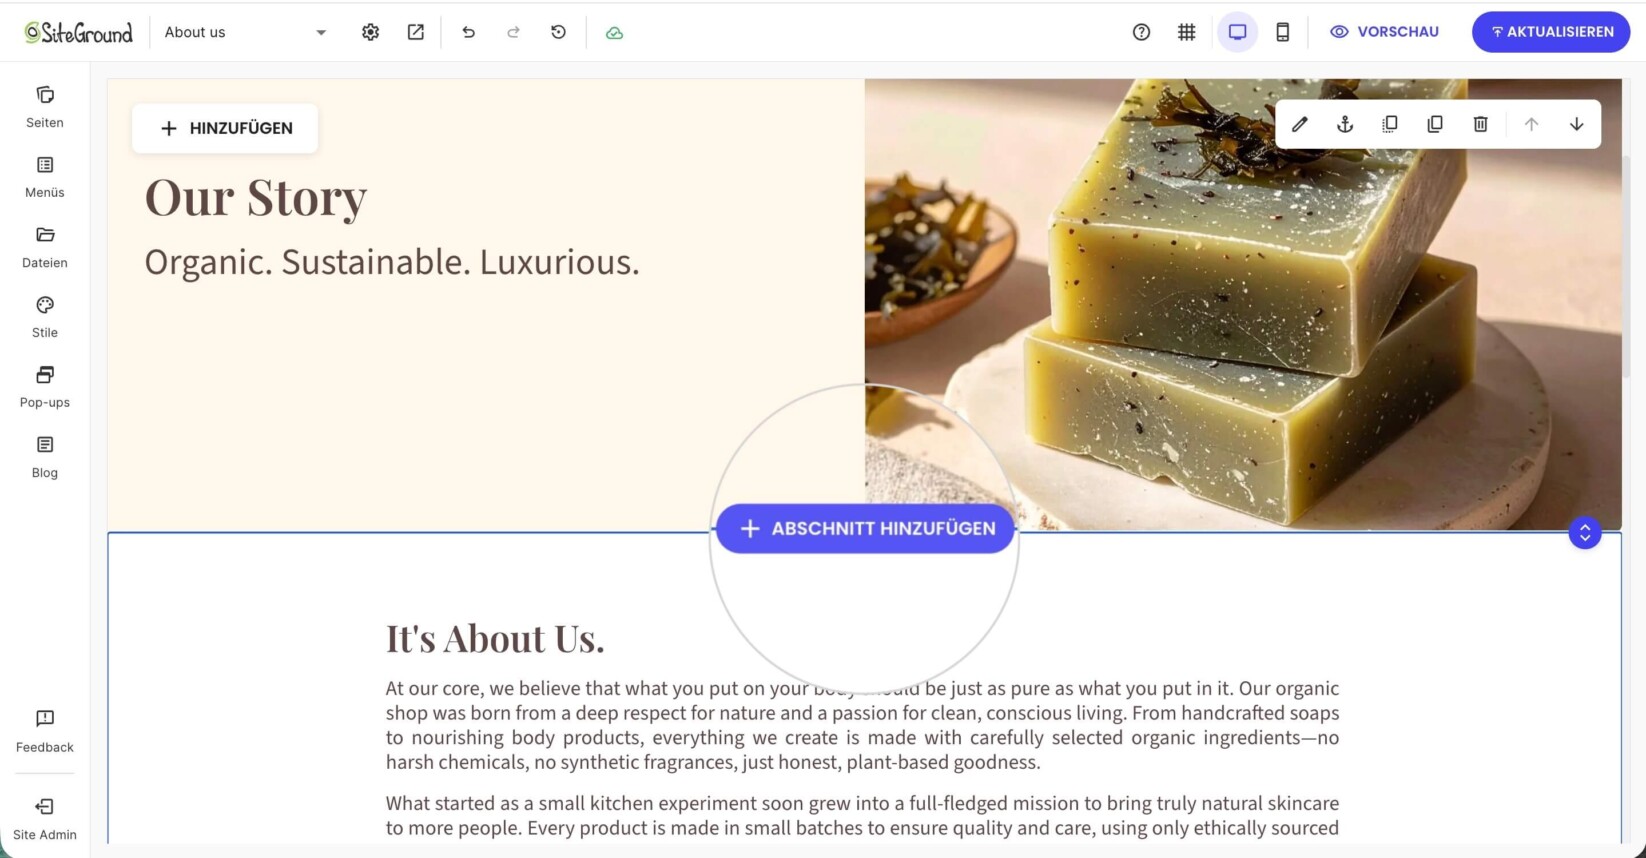This screenshot has width=1646, height=858.
Task: Switch to desktop view
Action: tap(1237, 32)
